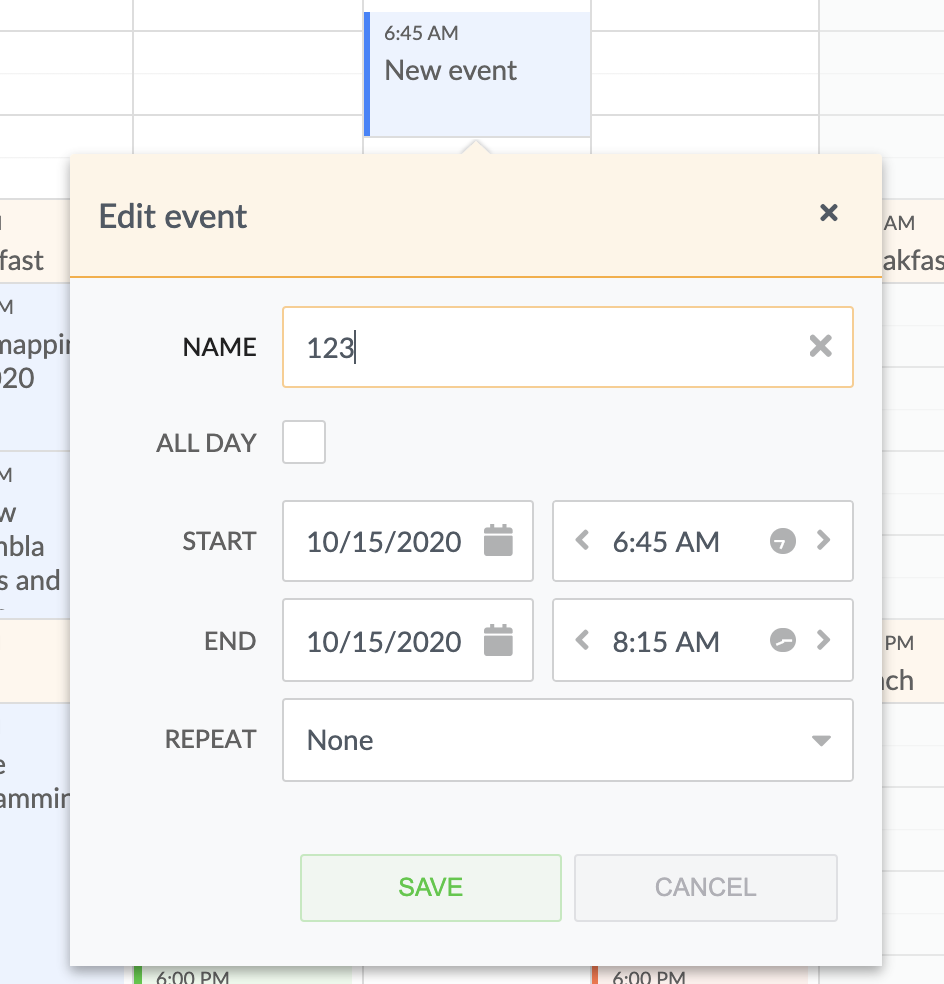Clear the event name using the X icon
The width and height of the screenshot is (944, 984).
821,346
